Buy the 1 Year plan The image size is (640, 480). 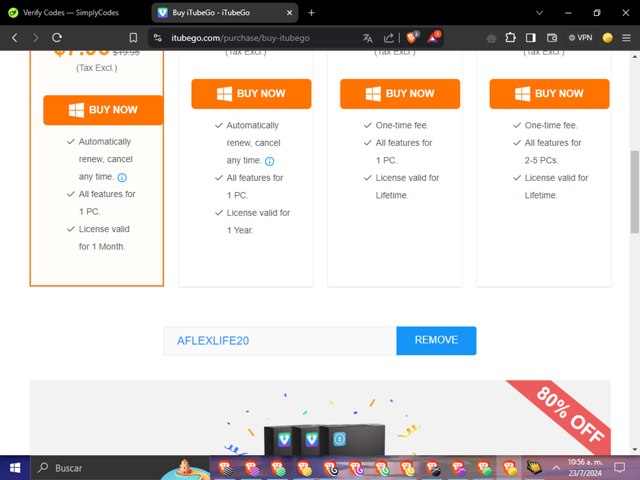[251, 94]
